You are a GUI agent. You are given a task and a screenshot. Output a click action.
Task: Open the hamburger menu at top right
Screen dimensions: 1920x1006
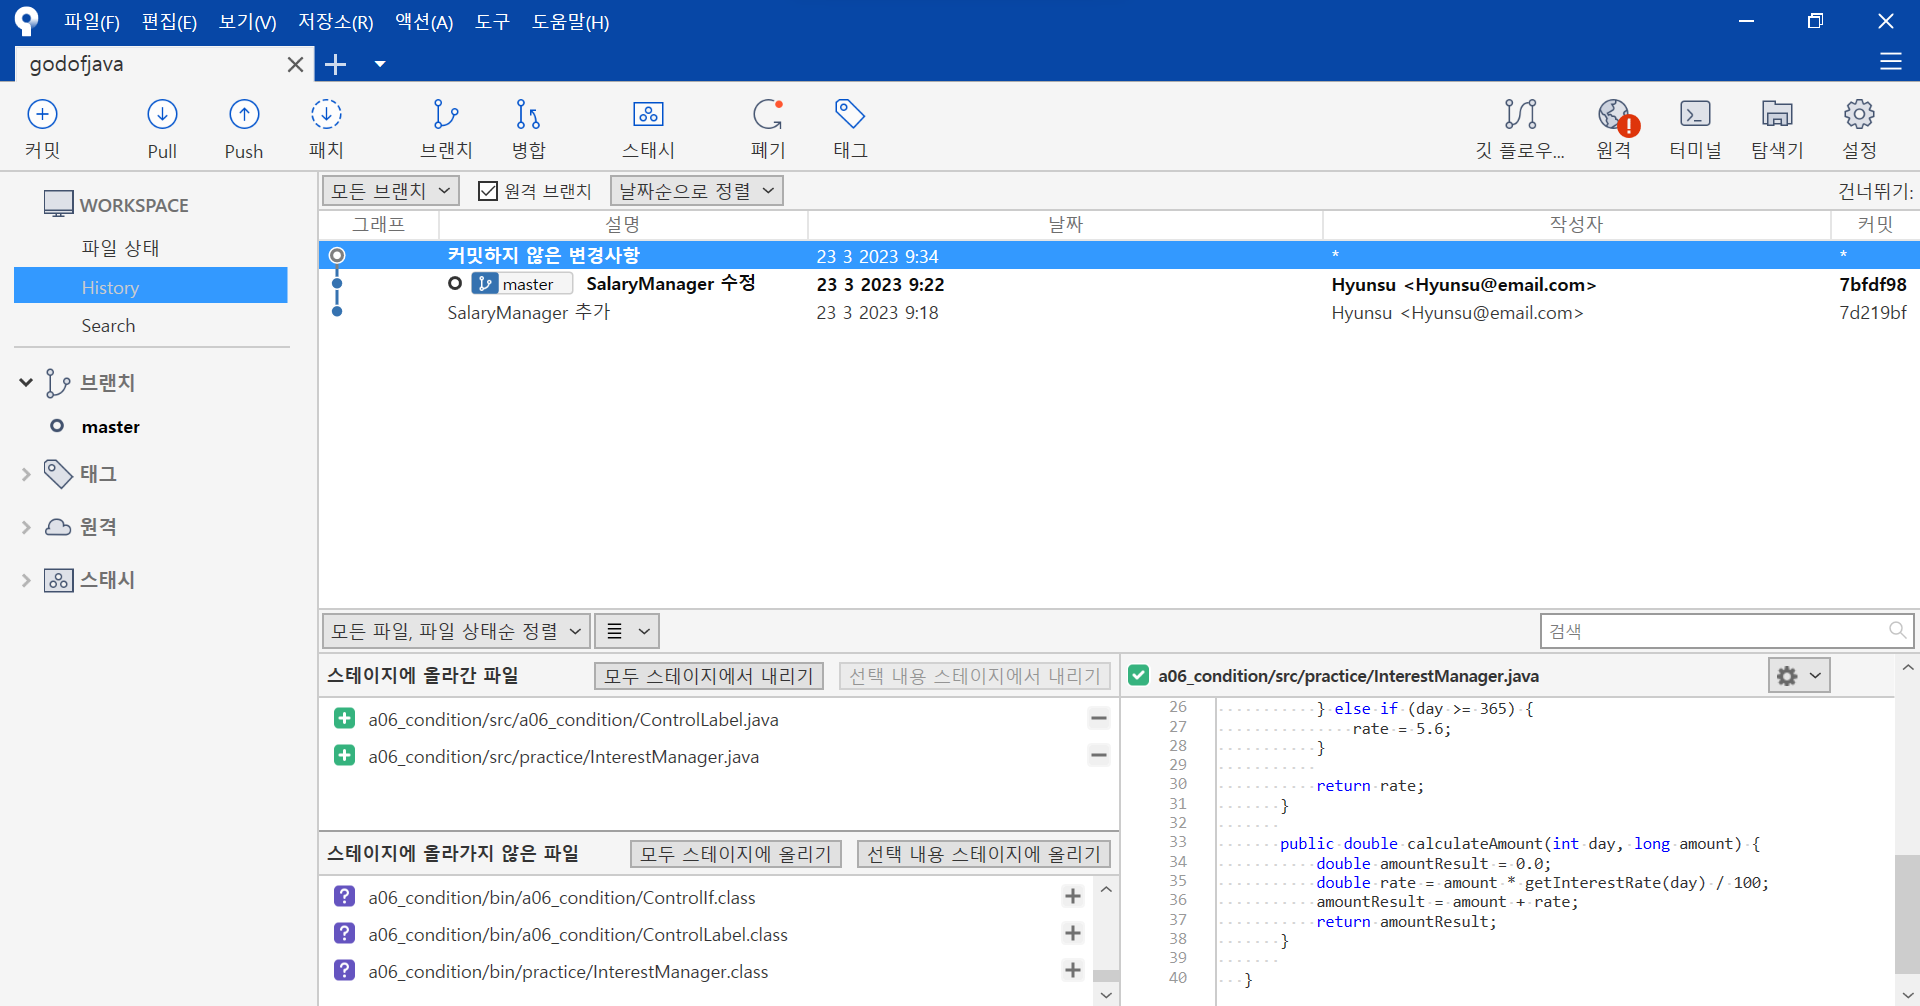click(1890, 62)
